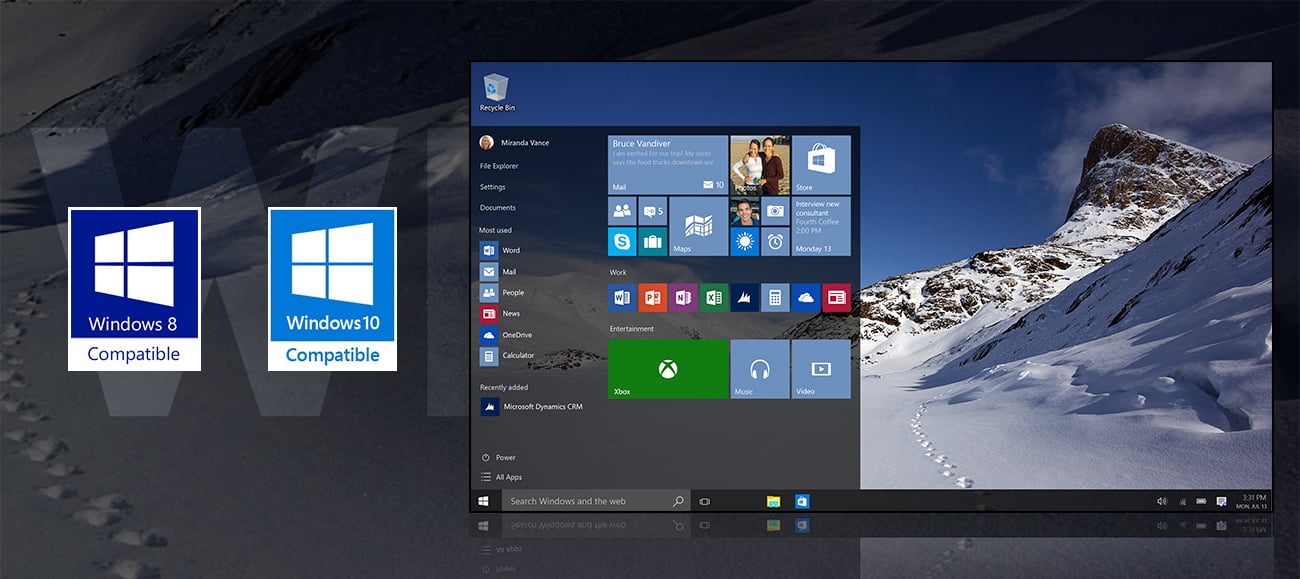The image size is (1300, 579).
Task: Open the suitcase Travel tile
Action: point(653,241)
